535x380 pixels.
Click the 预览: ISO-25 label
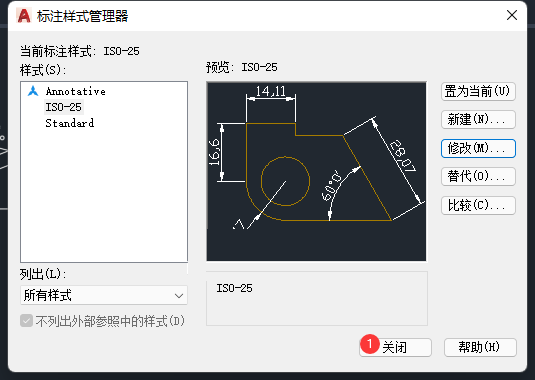[242, 67]
